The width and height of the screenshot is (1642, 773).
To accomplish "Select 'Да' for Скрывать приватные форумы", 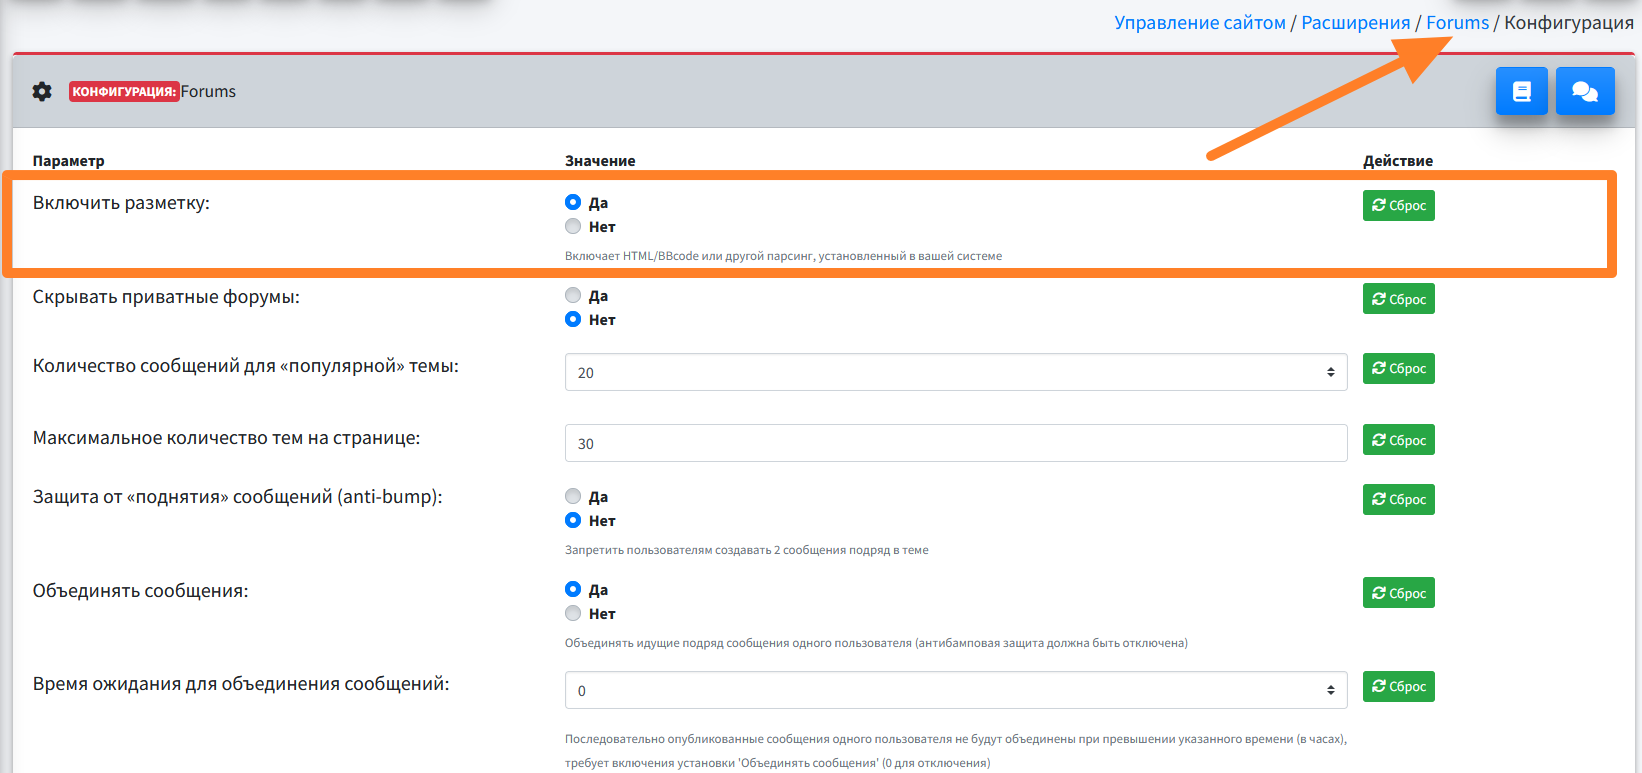I will 573,295.
